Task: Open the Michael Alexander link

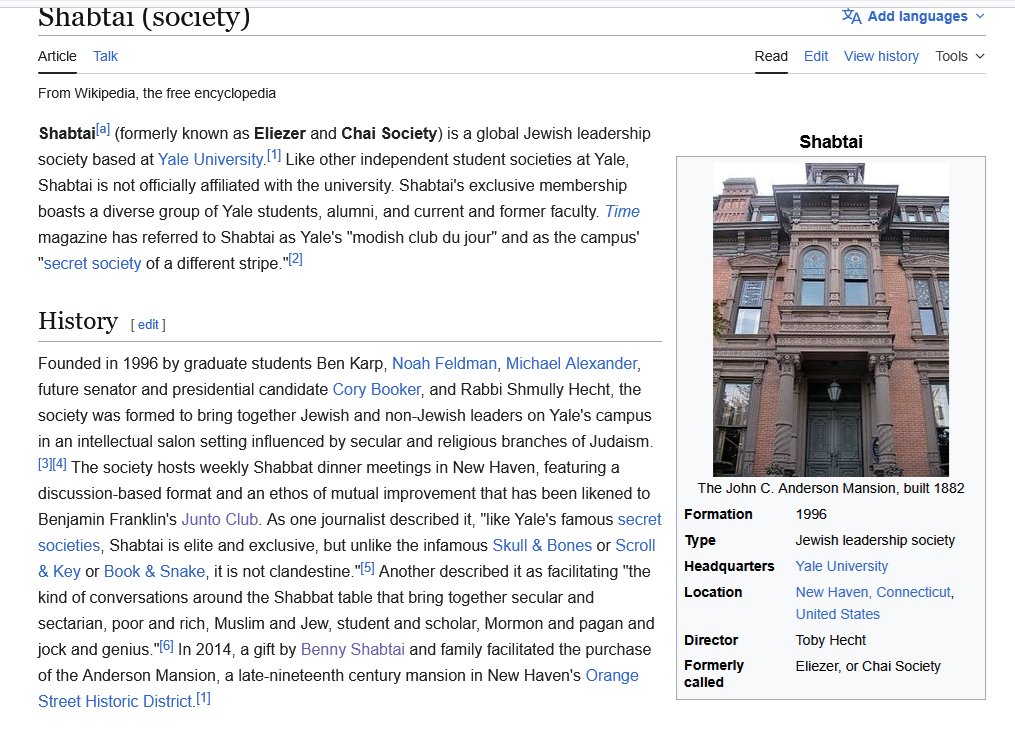Action: point(572,363)
